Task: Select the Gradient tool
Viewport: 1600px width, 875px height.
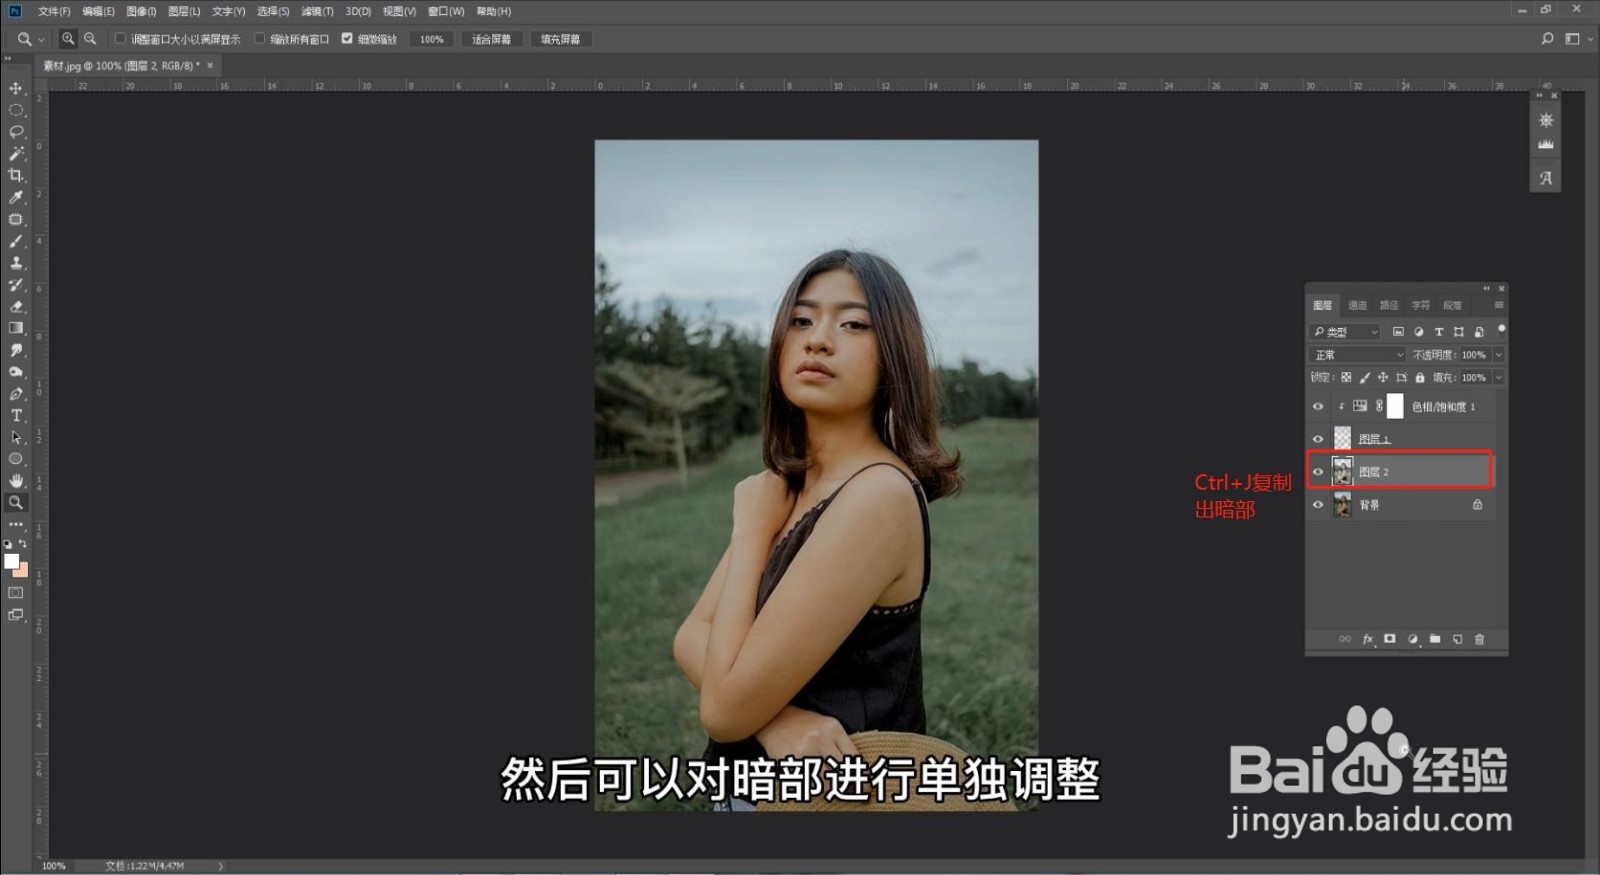Action: coord(16,328)
